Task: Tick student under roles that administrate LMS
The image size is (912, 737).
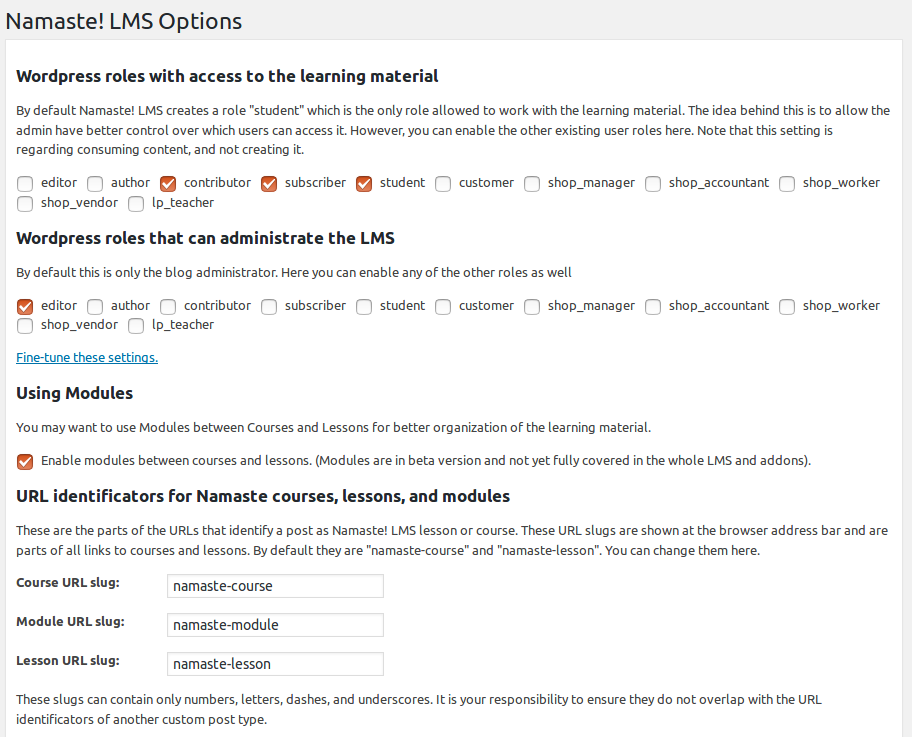Action: pos(364,307)
